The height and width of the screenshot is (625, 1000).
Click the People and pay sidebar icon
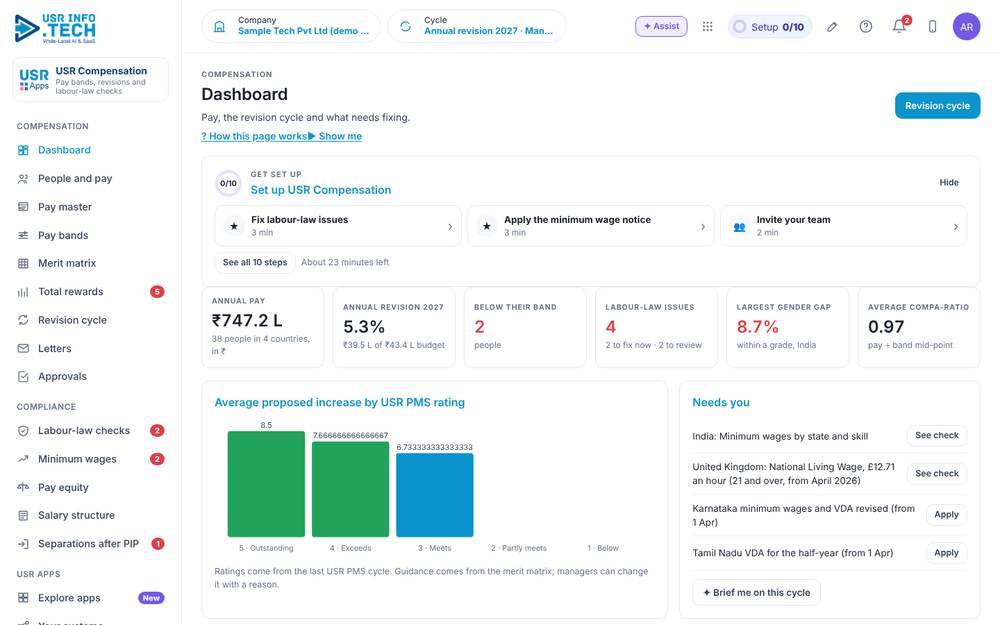(23, 179)
